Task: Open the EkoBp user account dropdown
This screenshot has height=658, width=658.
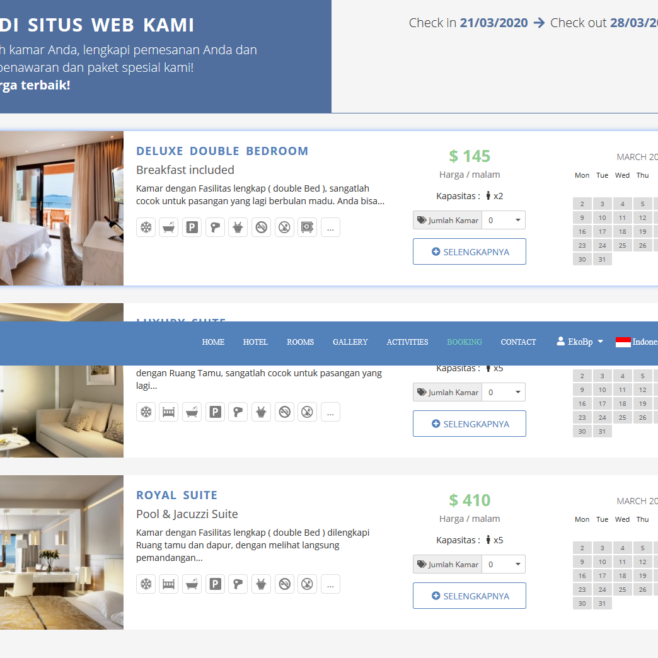Action: tap(580, 342)
